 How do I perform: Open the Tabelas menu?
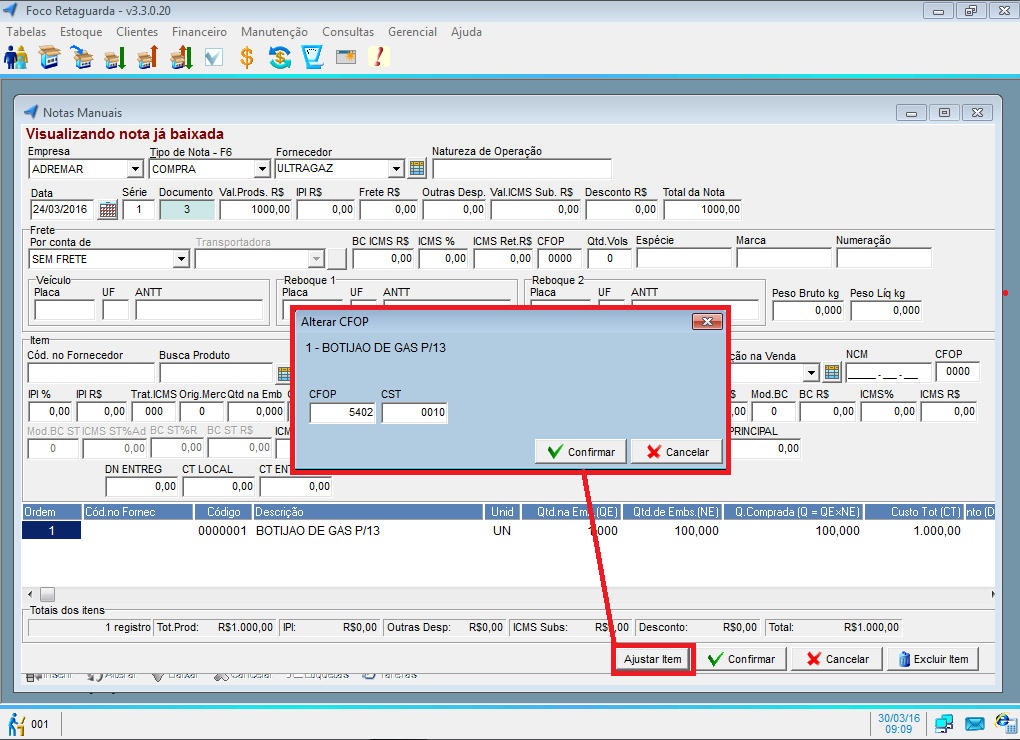point(26,32)
